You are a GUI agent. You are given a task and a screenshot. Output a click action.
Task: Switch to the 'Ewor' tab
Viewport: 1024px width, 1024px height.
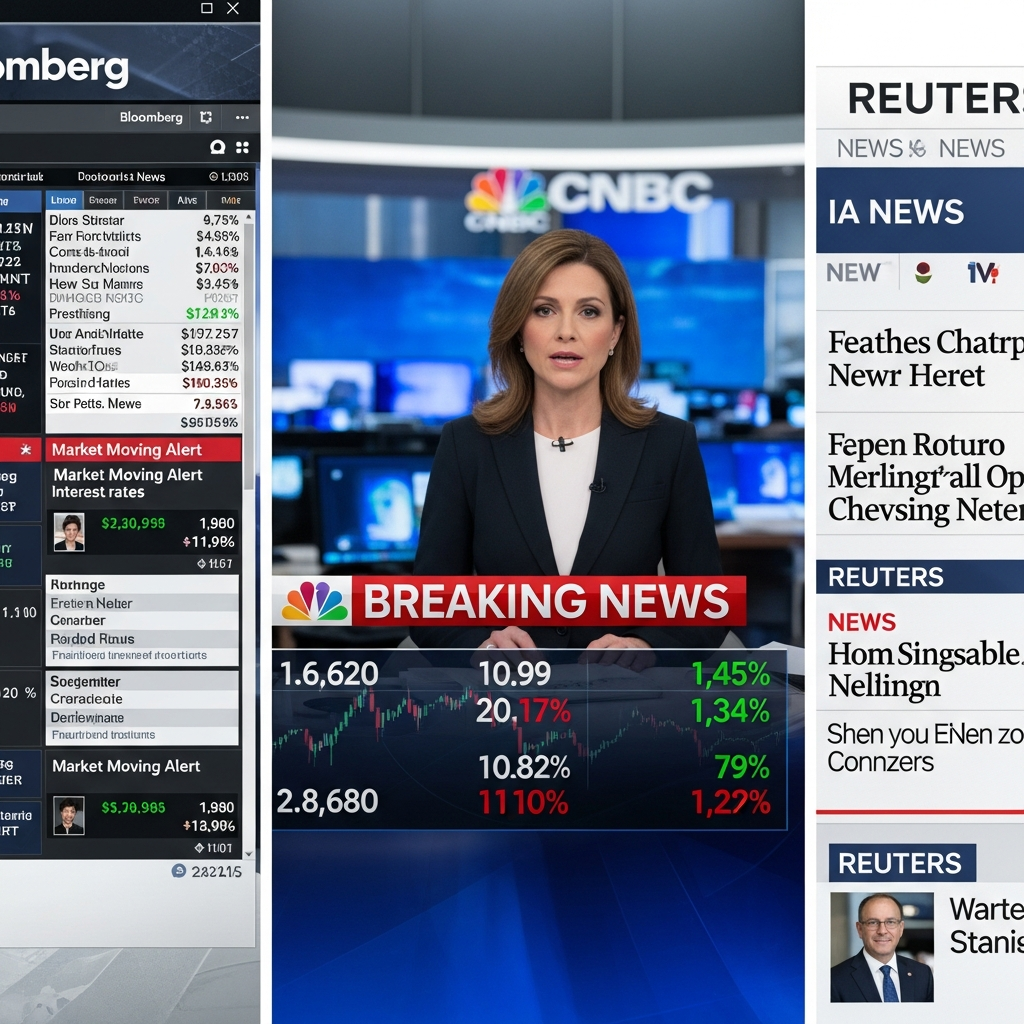(x=147, y=200)
